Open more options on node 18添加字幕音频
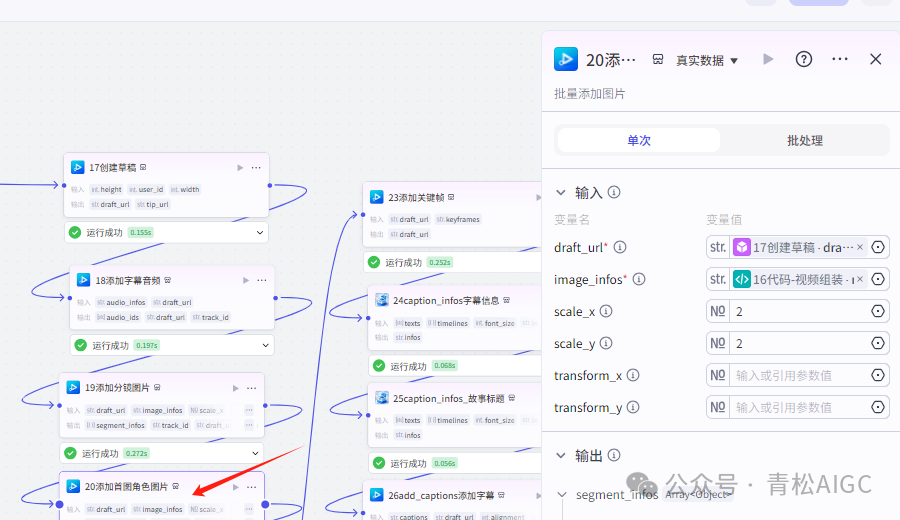The width and height of the screenshot is (900, 520). point(262,280)
